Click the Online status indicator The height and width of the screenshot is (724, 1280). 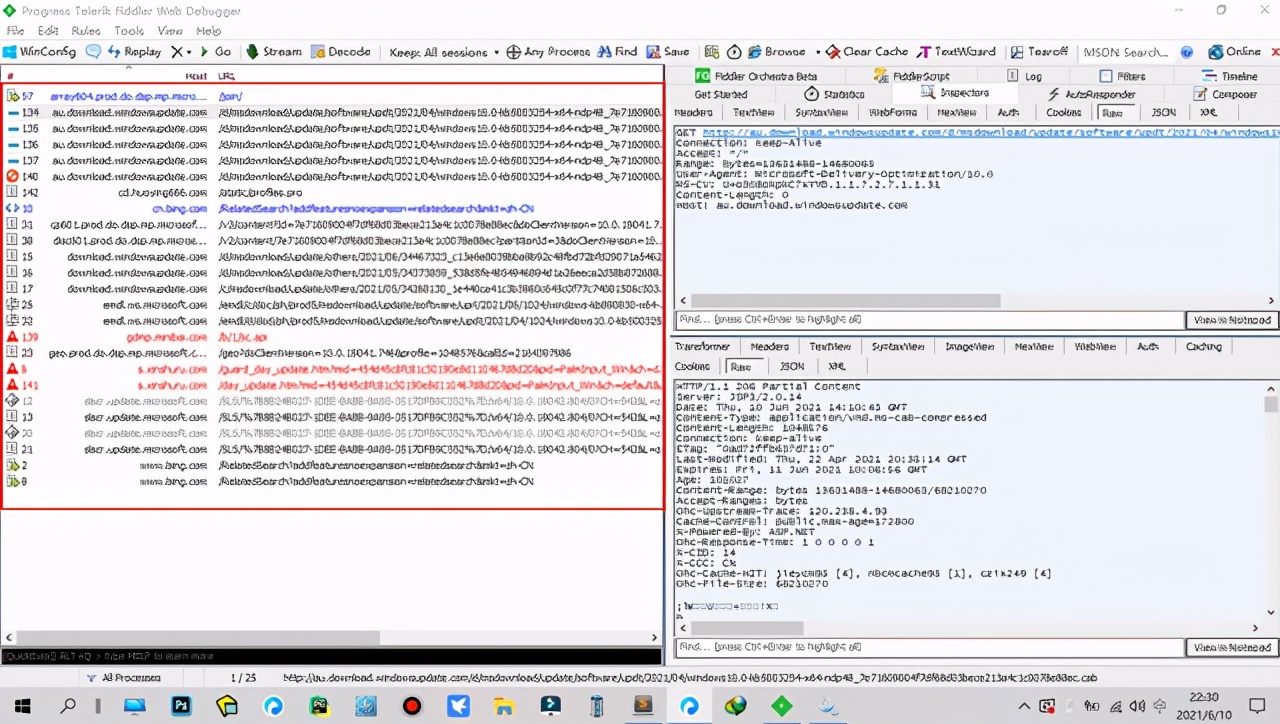[1235, 52]
